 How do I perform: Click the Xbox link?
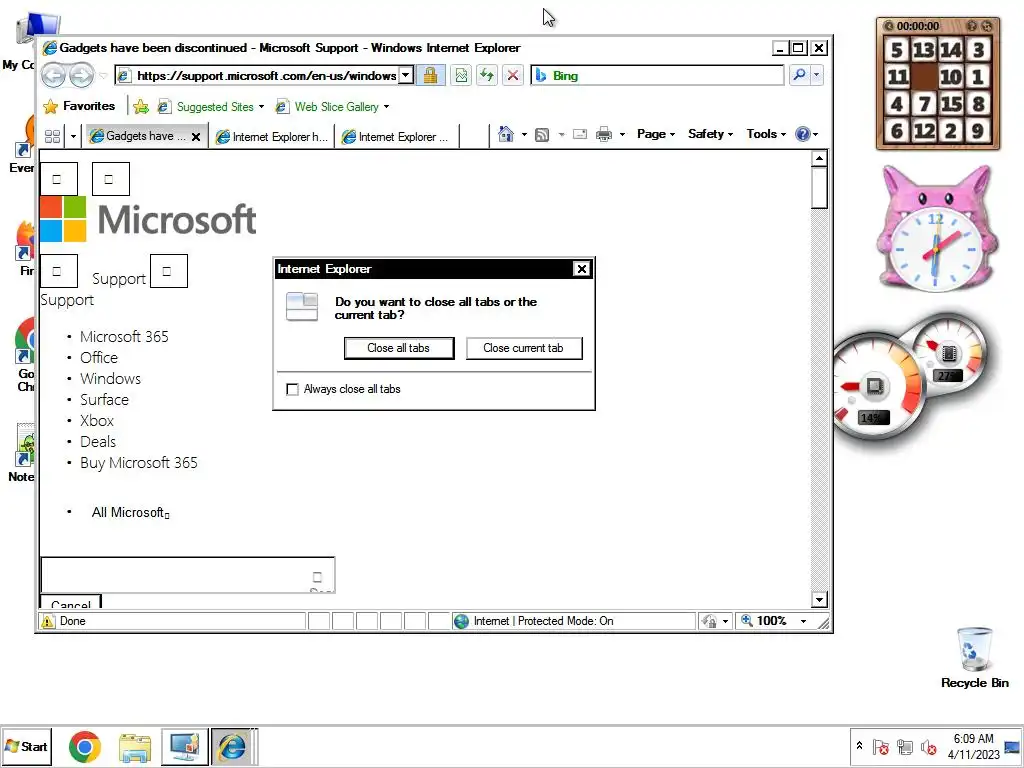pos(97,421)
